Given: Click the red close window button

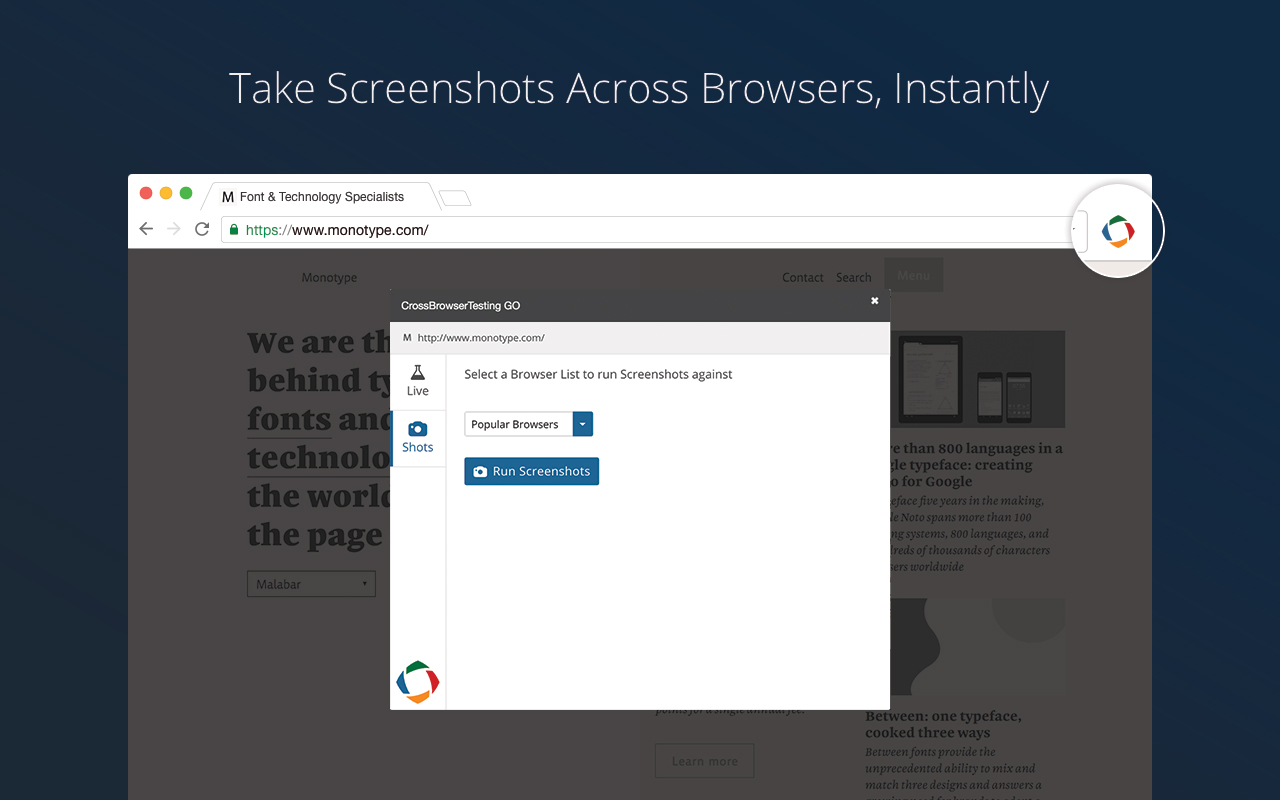Looking at the screenshot, I should click(146, 193).
